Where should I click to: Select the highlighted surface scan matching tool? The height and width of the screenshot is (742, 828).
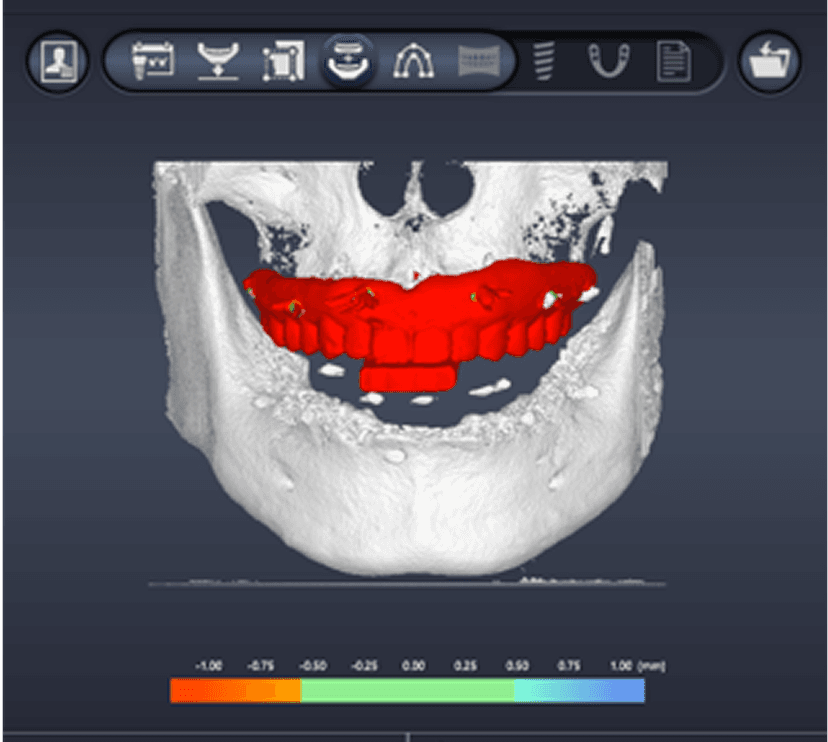(x=347, y=60)
